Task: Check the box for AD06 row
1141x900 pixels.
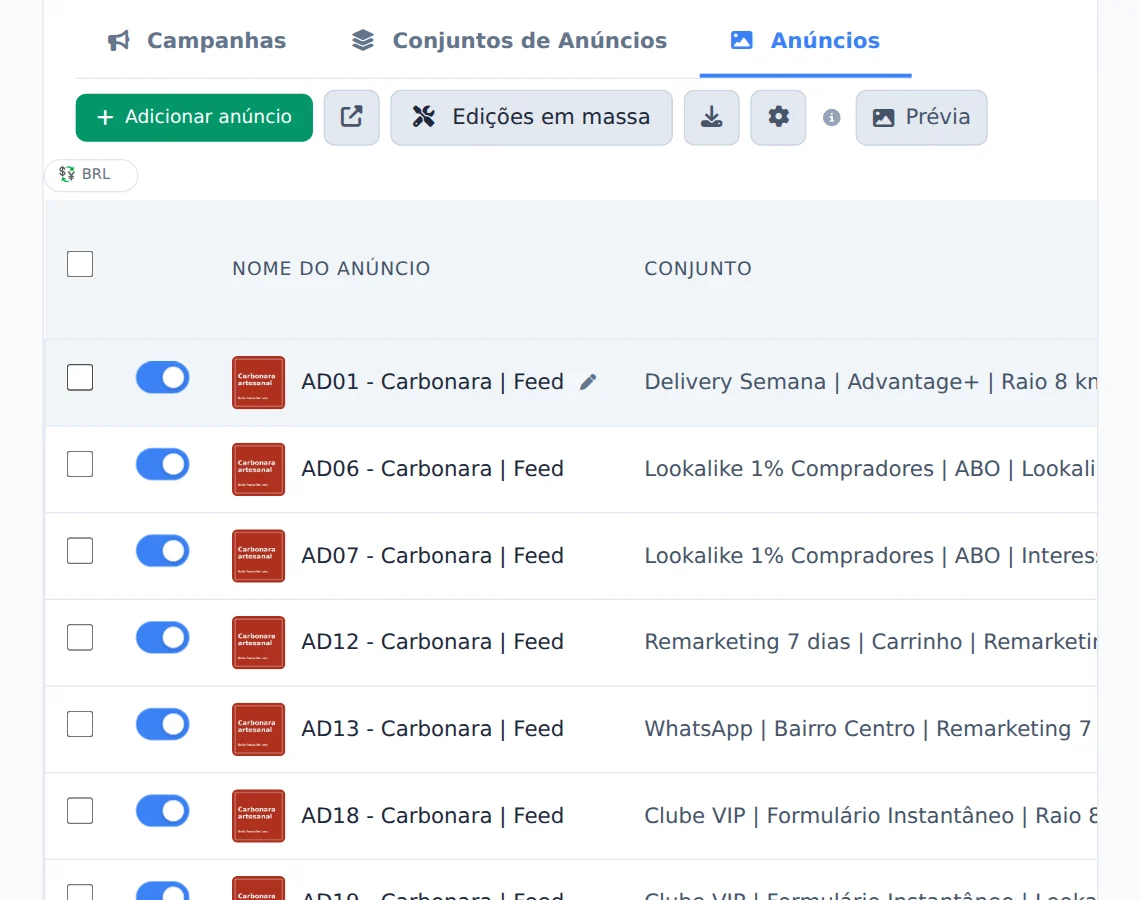Action: click(x=80, y=464)
